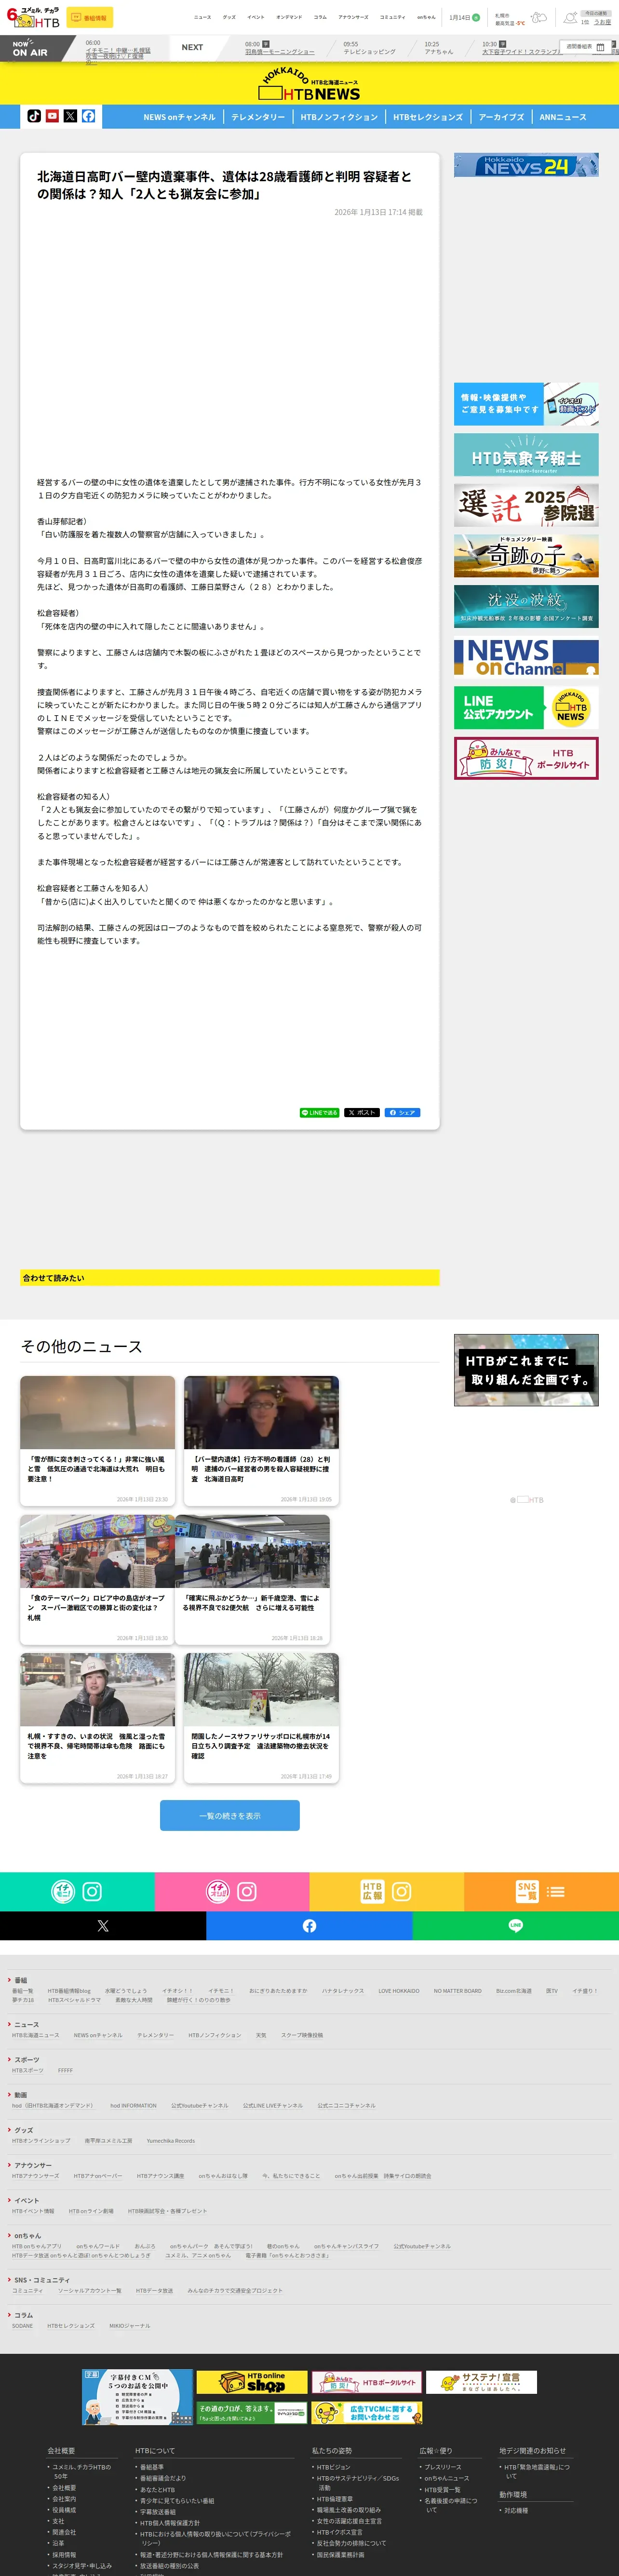This screenshot has height=2576, width=619.
Task: Open the X icon in news navigation bar
Action: 70,116
